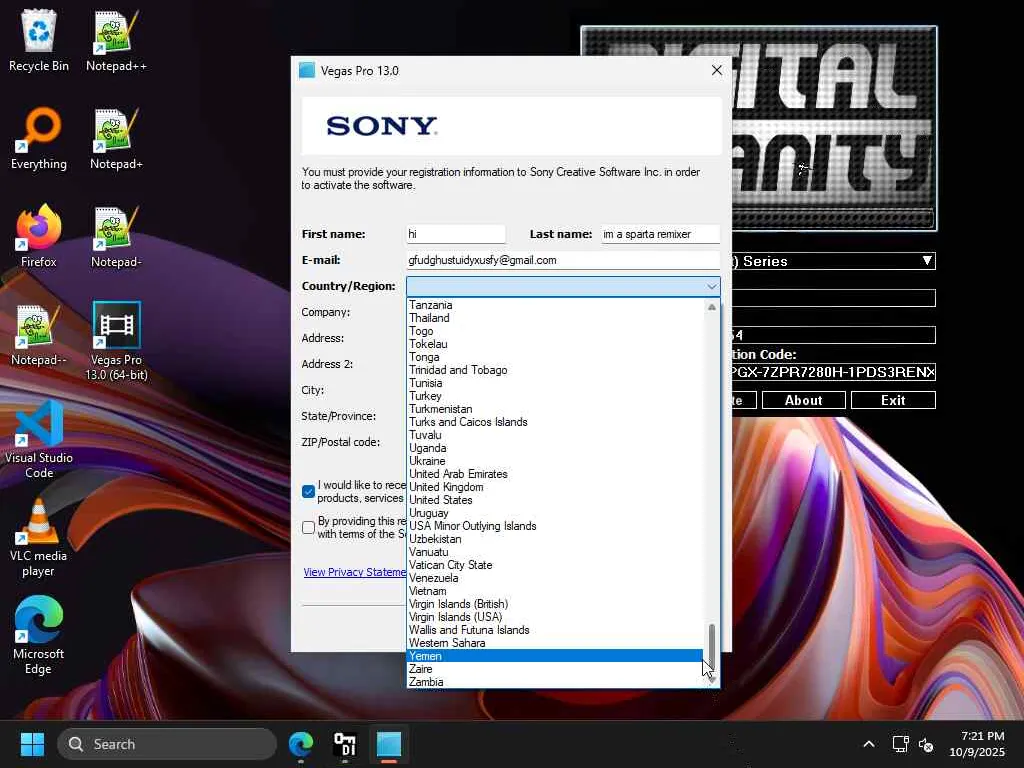Expand the Series dropdown in keygen

[x=927, y=261]
